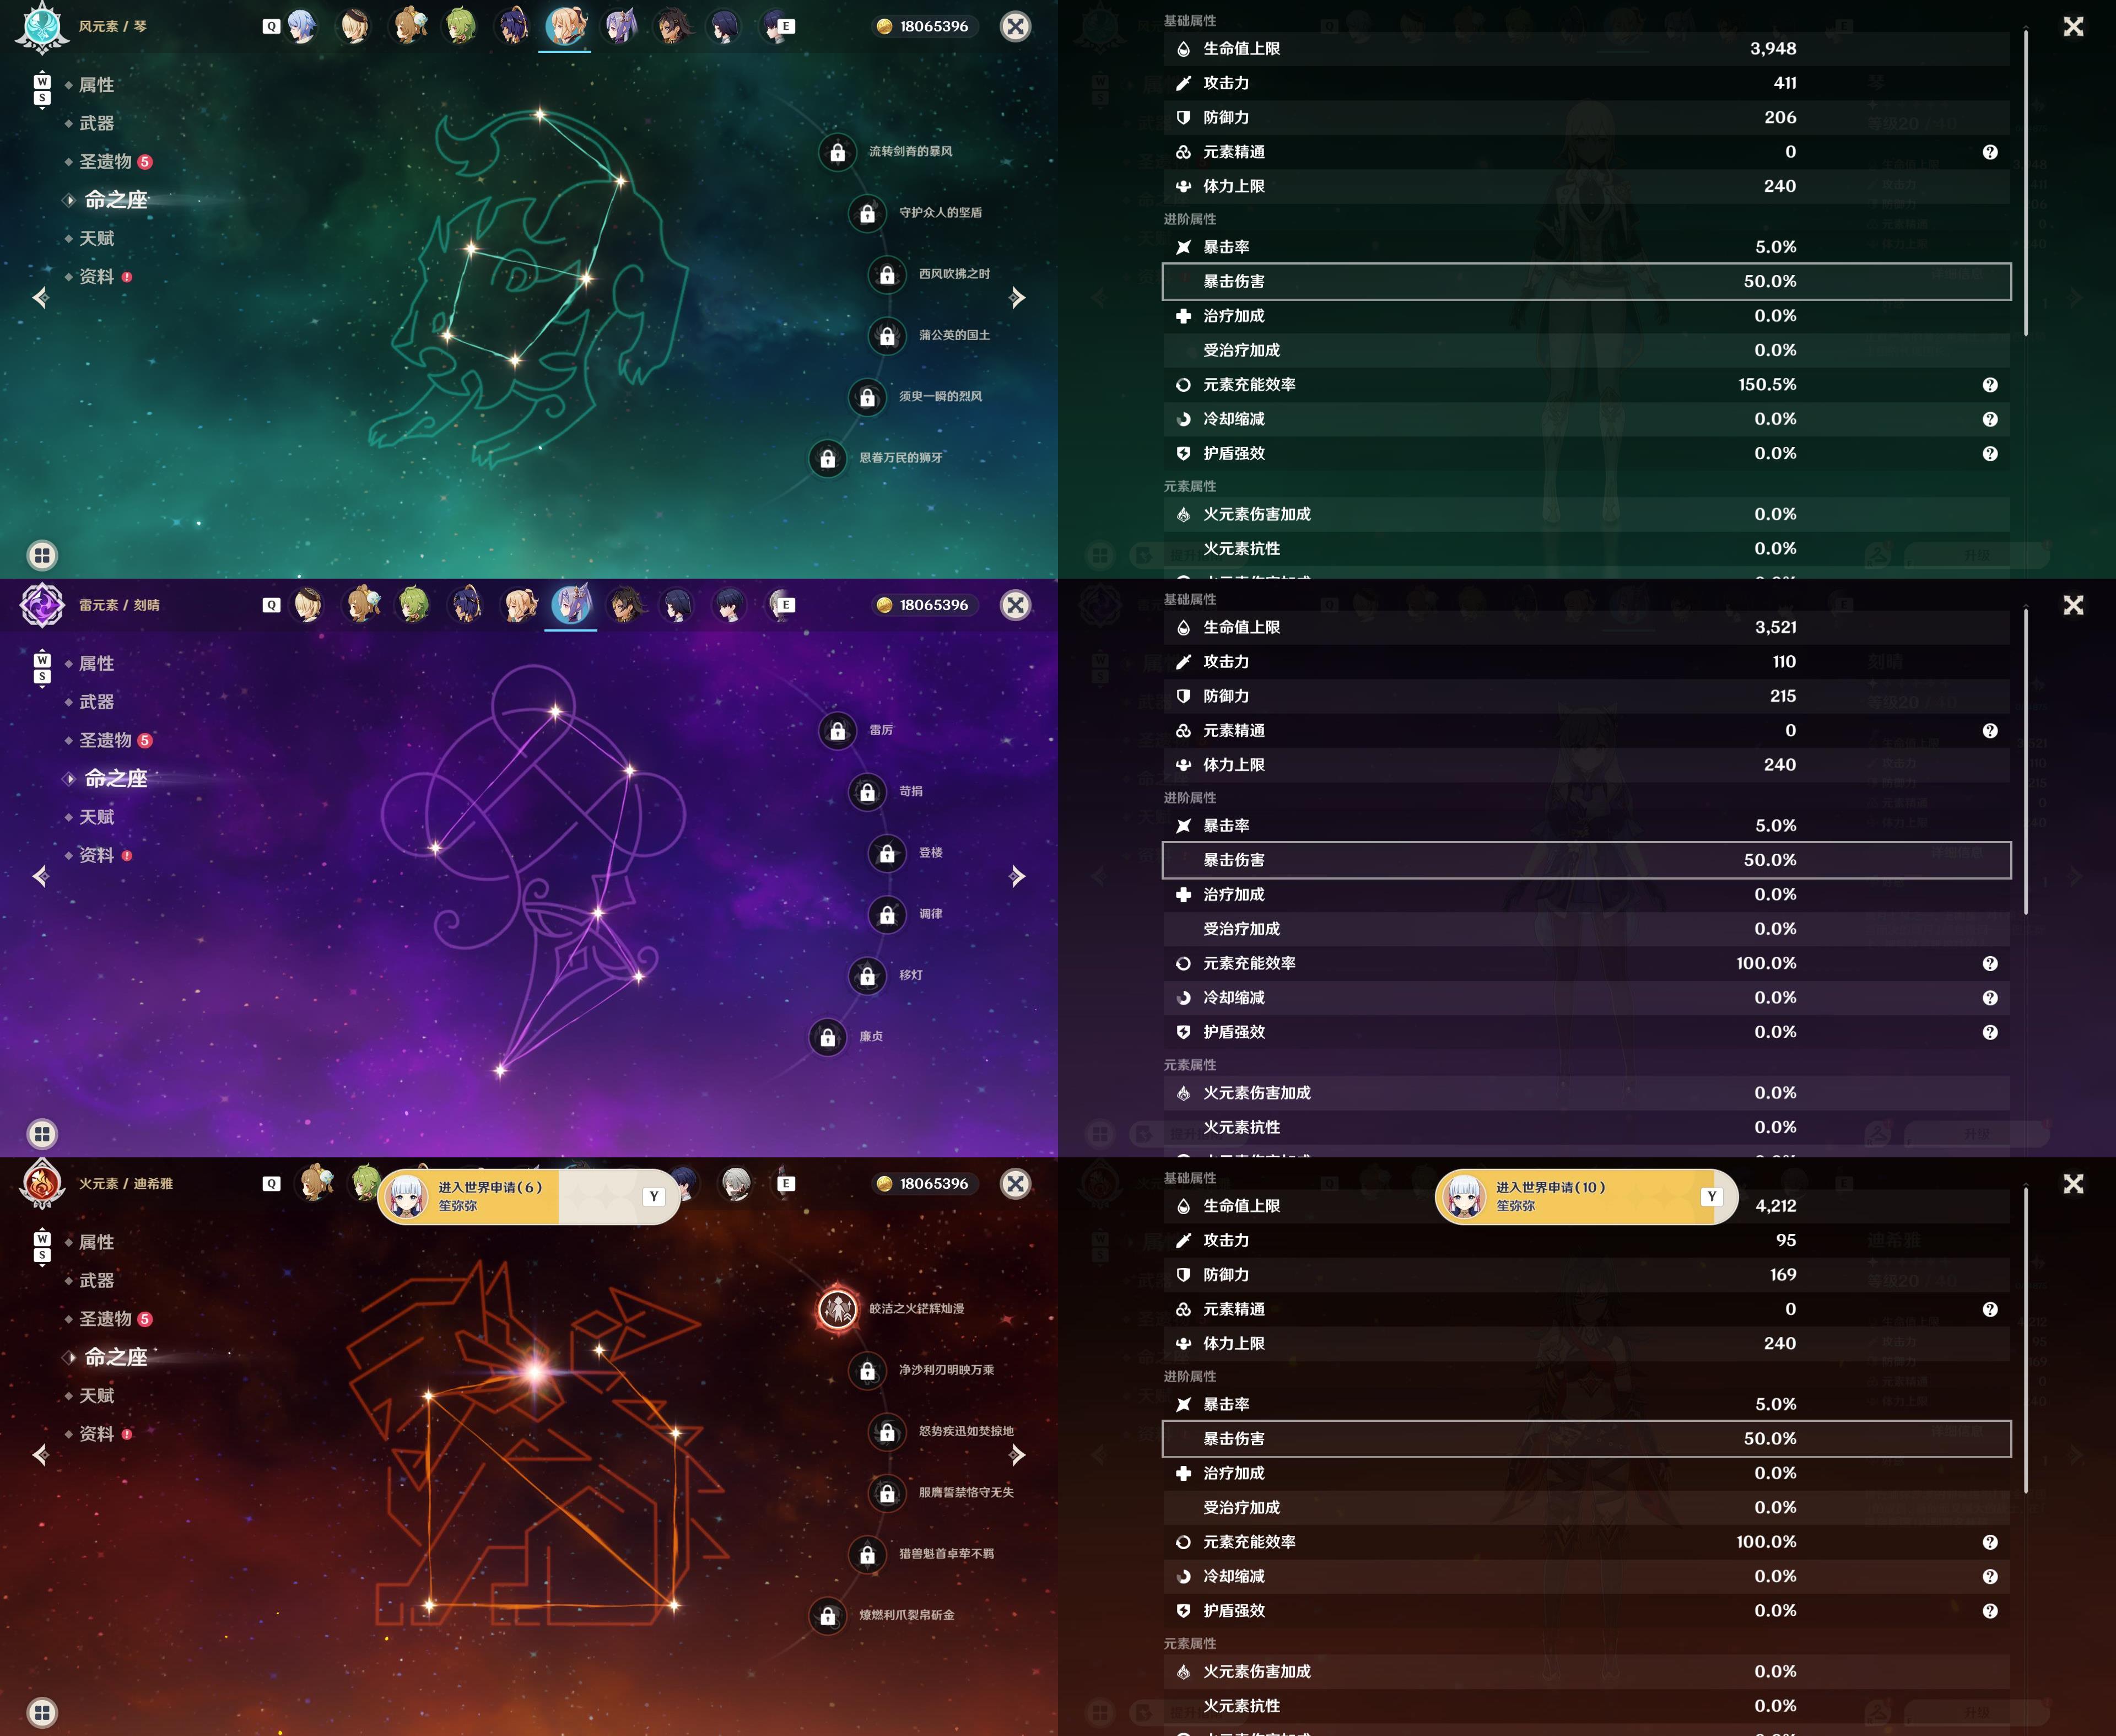
Task: Click the 猎兽魁首卓荦不羁 constellation lock
Action: point(867,1554)
